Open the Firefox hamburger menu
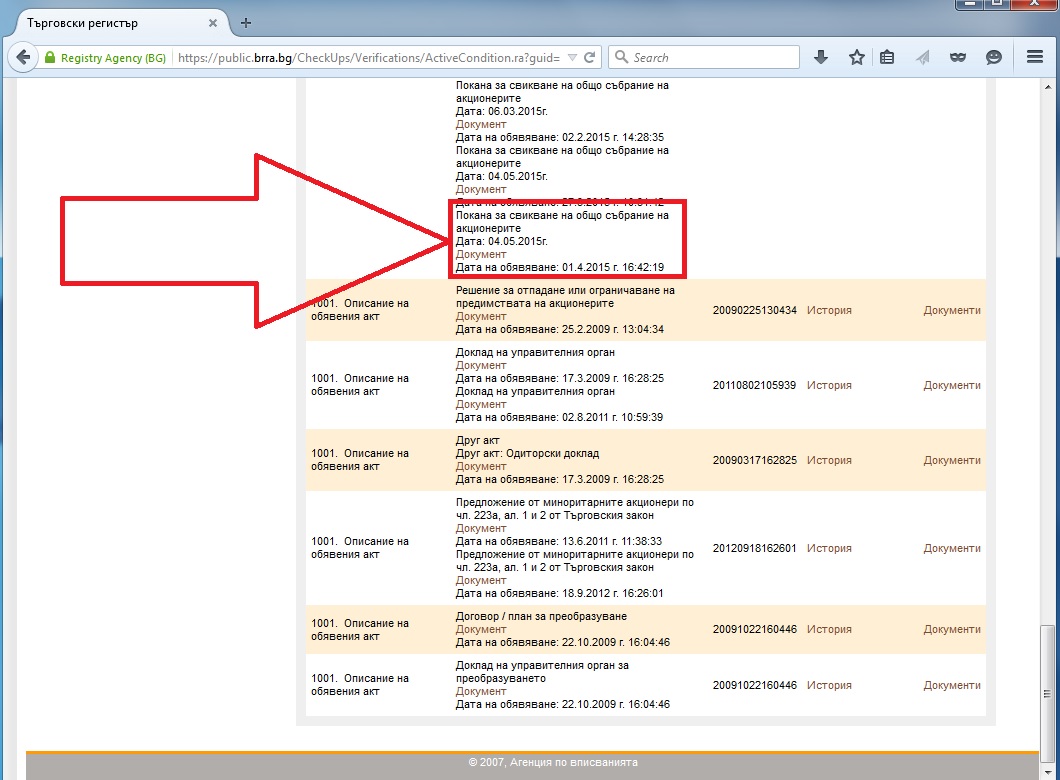Screen dimensions: 1060x780 point(1035,58)
